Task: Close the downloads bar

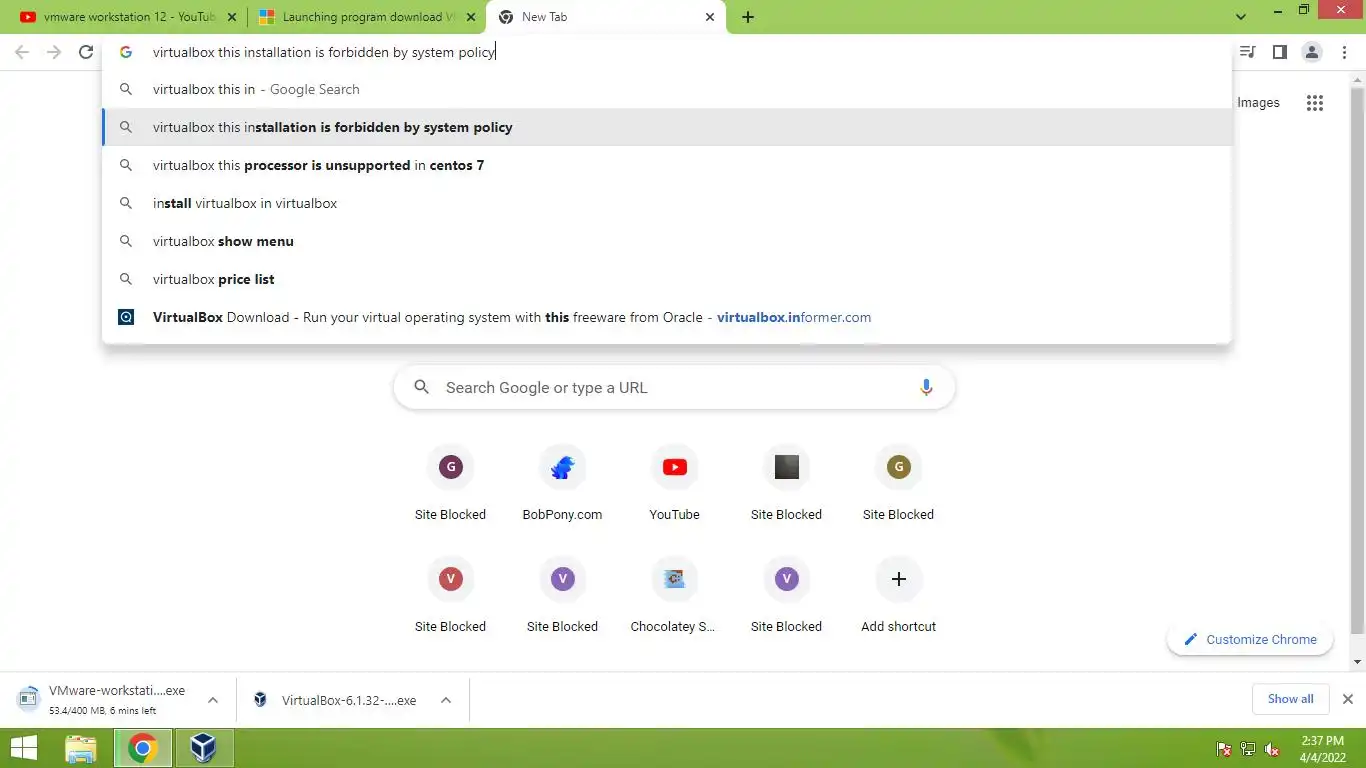Action: click(x=1348, y=699)
